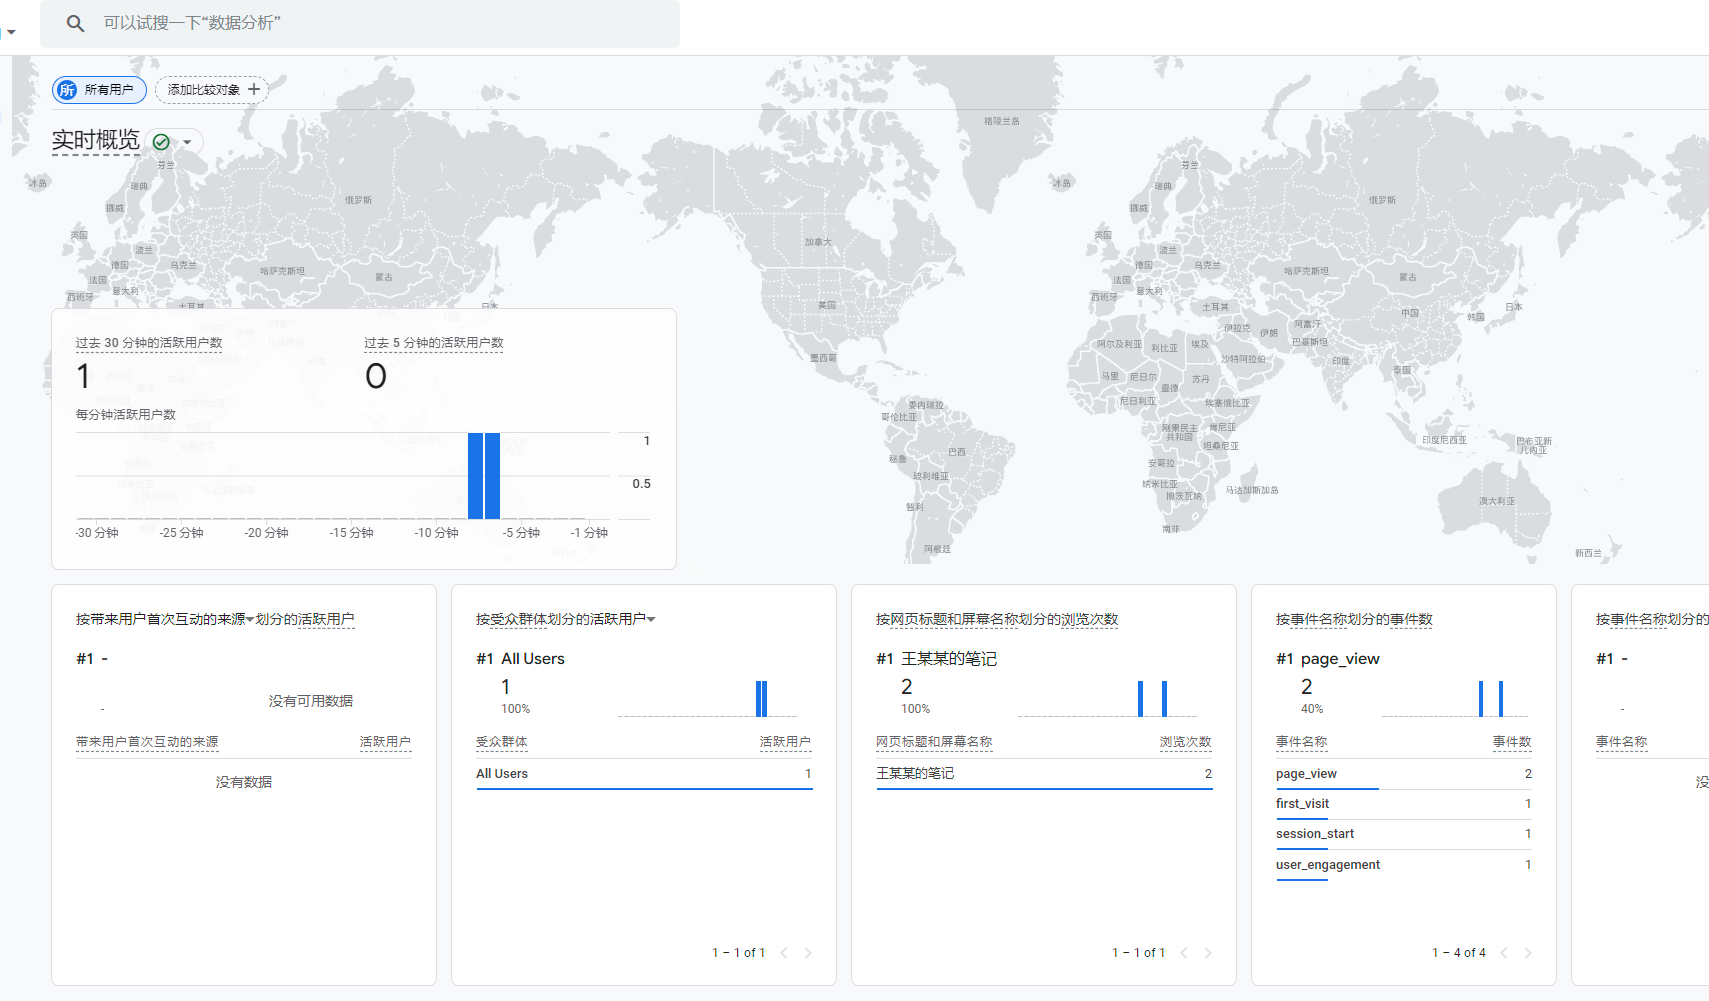The height and width of the screenshot is (1001, 1709).
Task: Previous page arrow in event count card
Action: [x=1504, y=953]
